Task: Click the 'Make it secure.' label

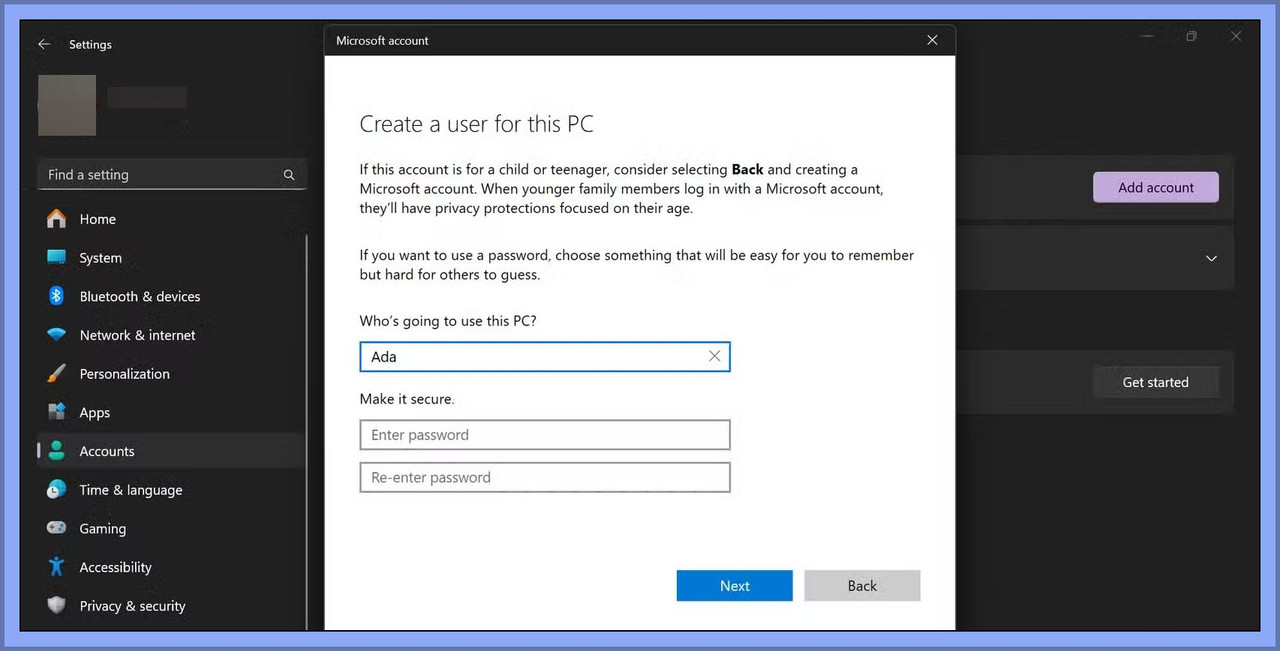Action: click(x=407, y=398)
